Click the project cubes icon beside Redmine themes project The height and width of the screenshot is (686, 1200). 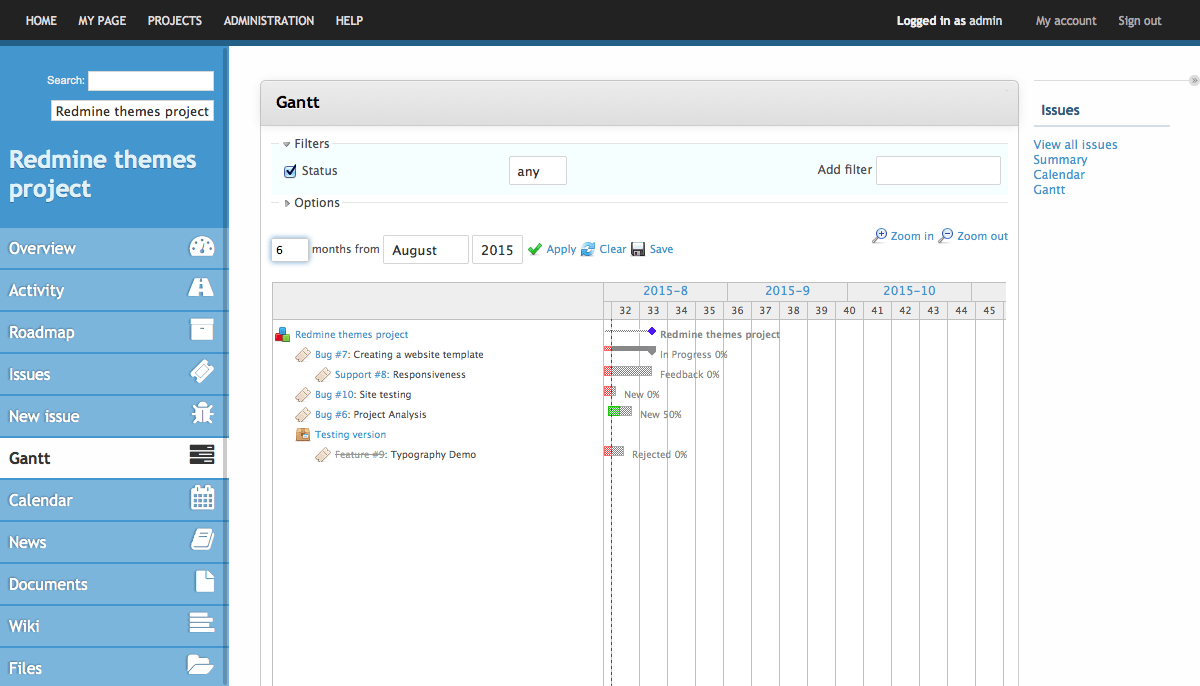tap(283, 334)
